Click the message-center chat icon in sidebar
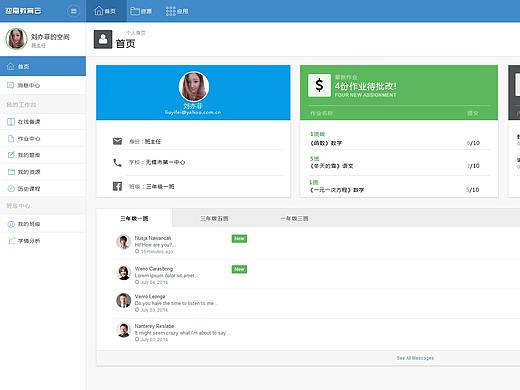Screen dimensions: 520x390 point(11,85)
